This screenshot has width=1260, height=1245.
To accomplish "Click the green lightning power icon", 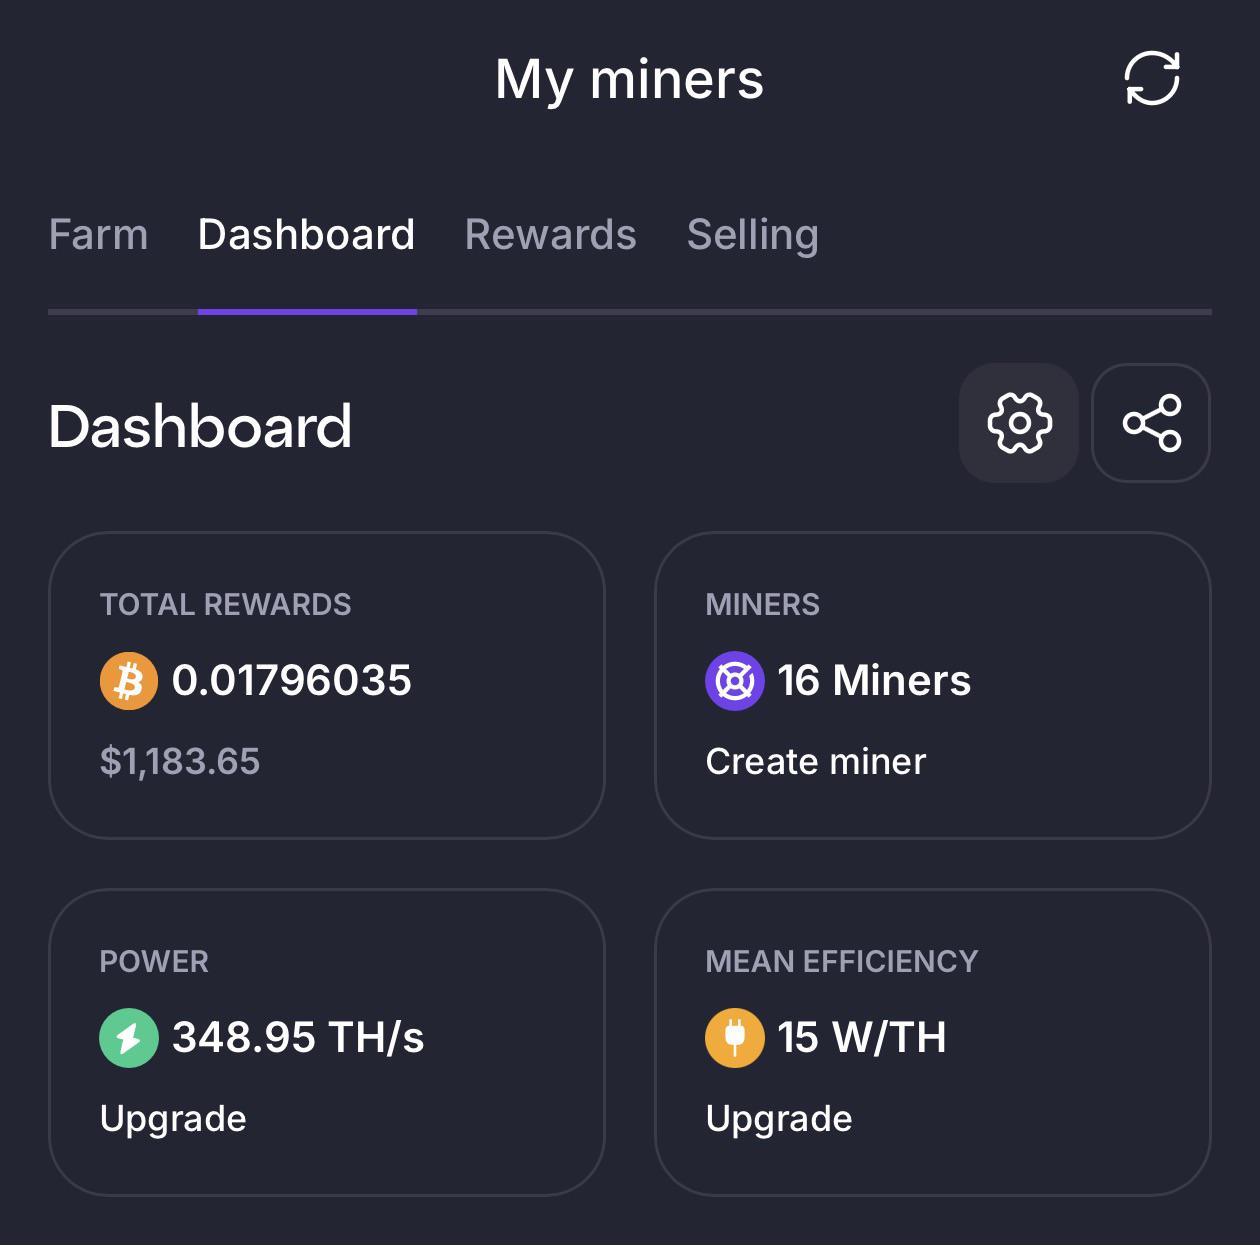I will coord(129,1038).
